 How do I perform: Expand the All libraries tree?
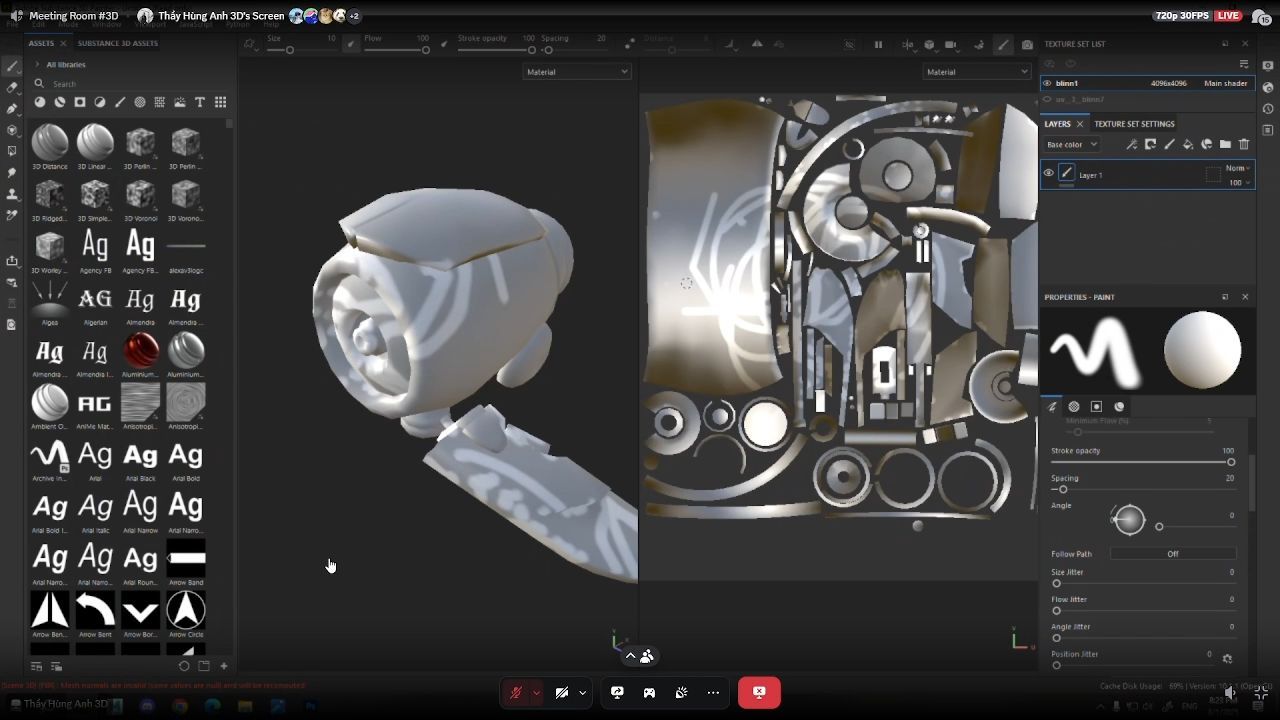(38, 65)
